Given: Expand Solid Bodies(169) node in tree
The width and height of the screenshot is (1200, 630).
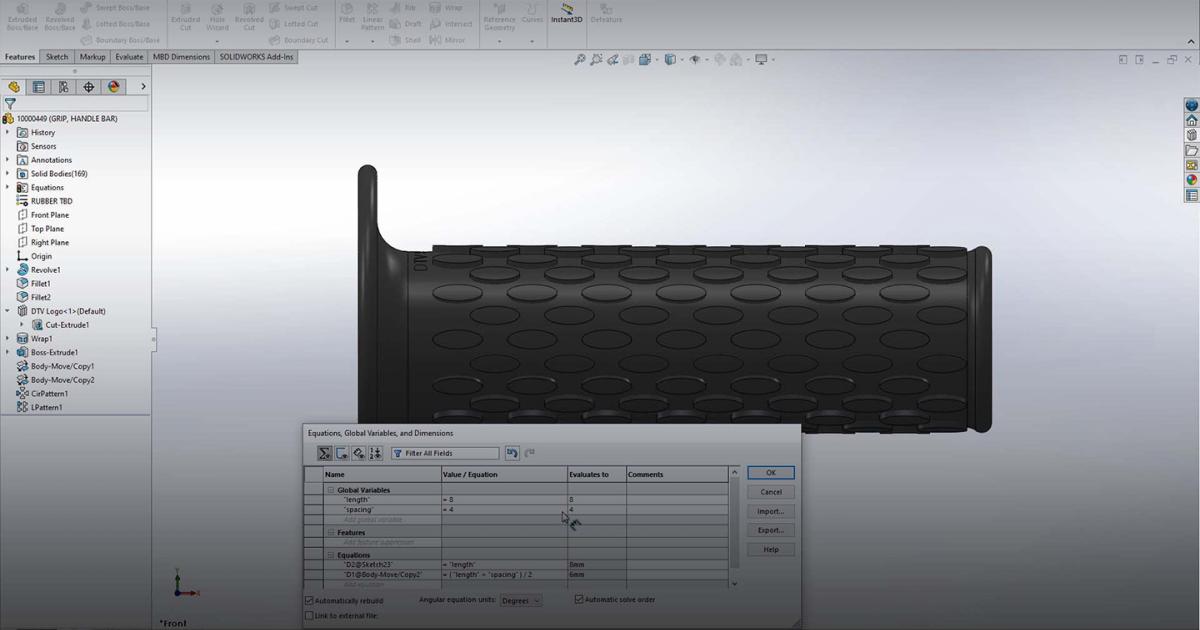Looking at the screenshot, I should pos(8,173).
